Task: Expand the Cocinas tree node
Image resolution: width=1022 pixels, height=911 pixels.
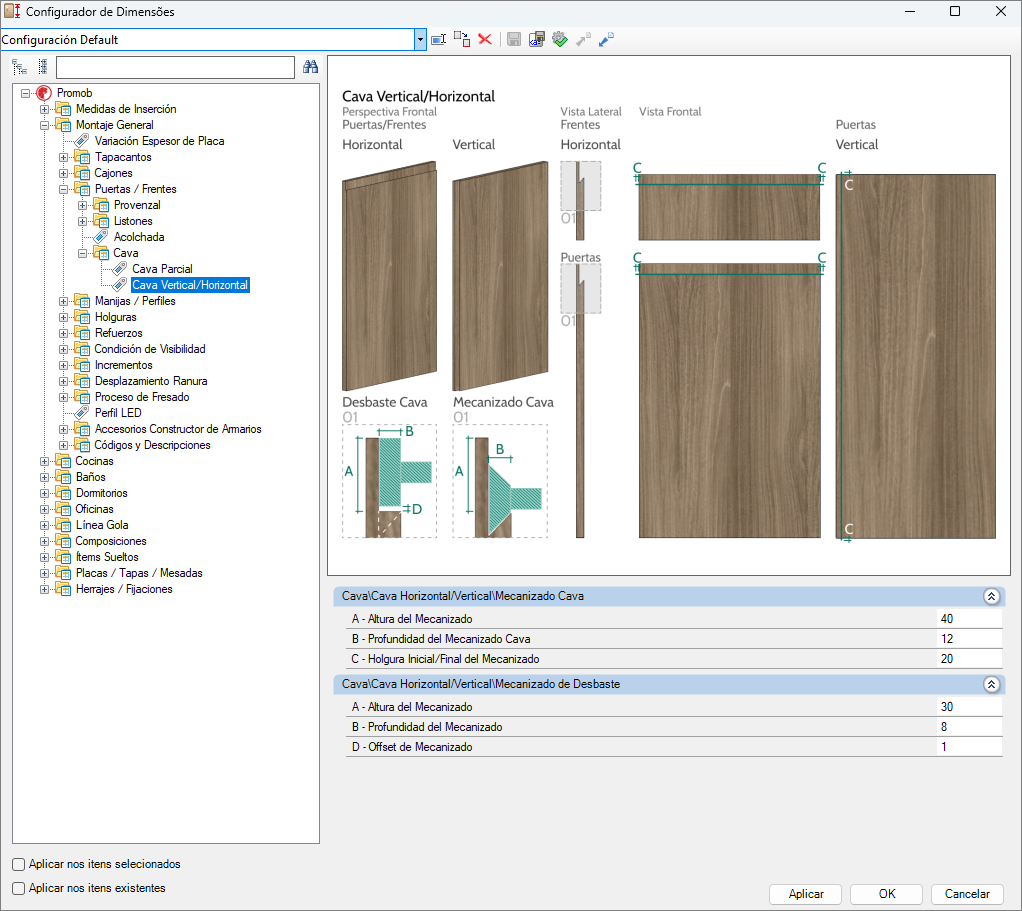Action: coord(44,461)
